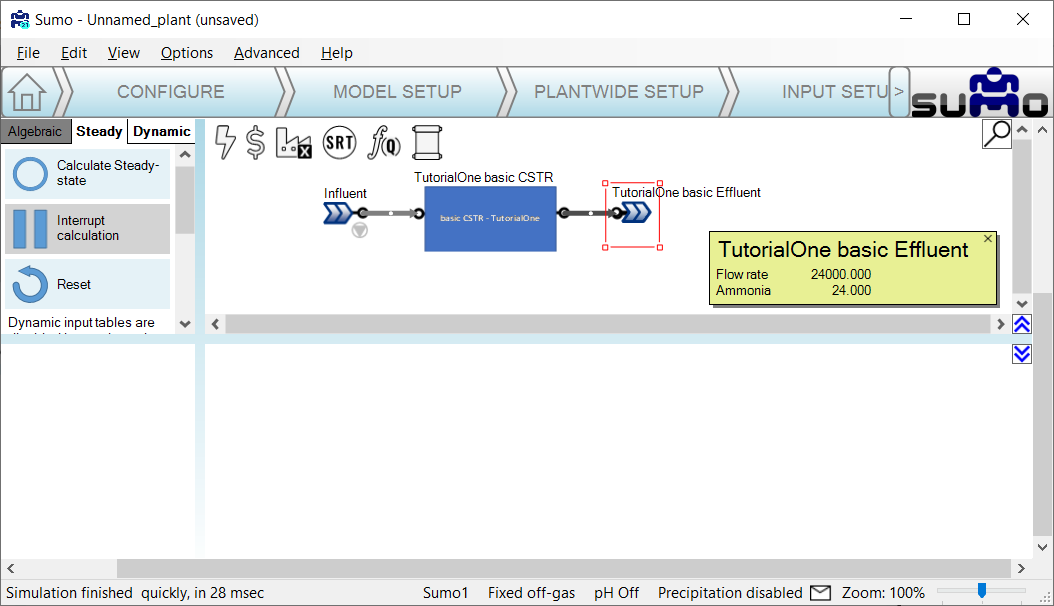Screen dimensions: 1054x606
Task: Click the factory icon with X
Action: click(x=294, y=143)
